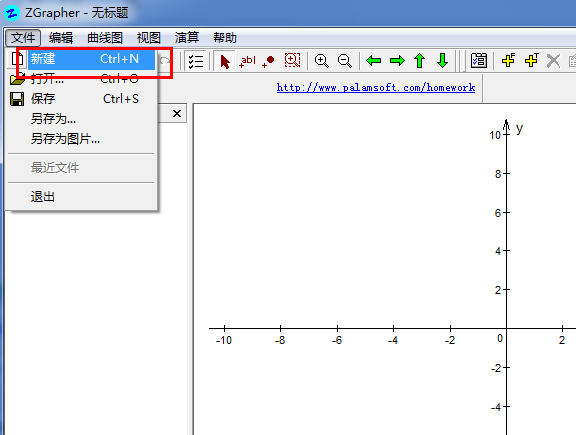This screenshot has height=435, width=576.
Task: Open the 文件 (File) menu
Action: click(x=23, y=37)
